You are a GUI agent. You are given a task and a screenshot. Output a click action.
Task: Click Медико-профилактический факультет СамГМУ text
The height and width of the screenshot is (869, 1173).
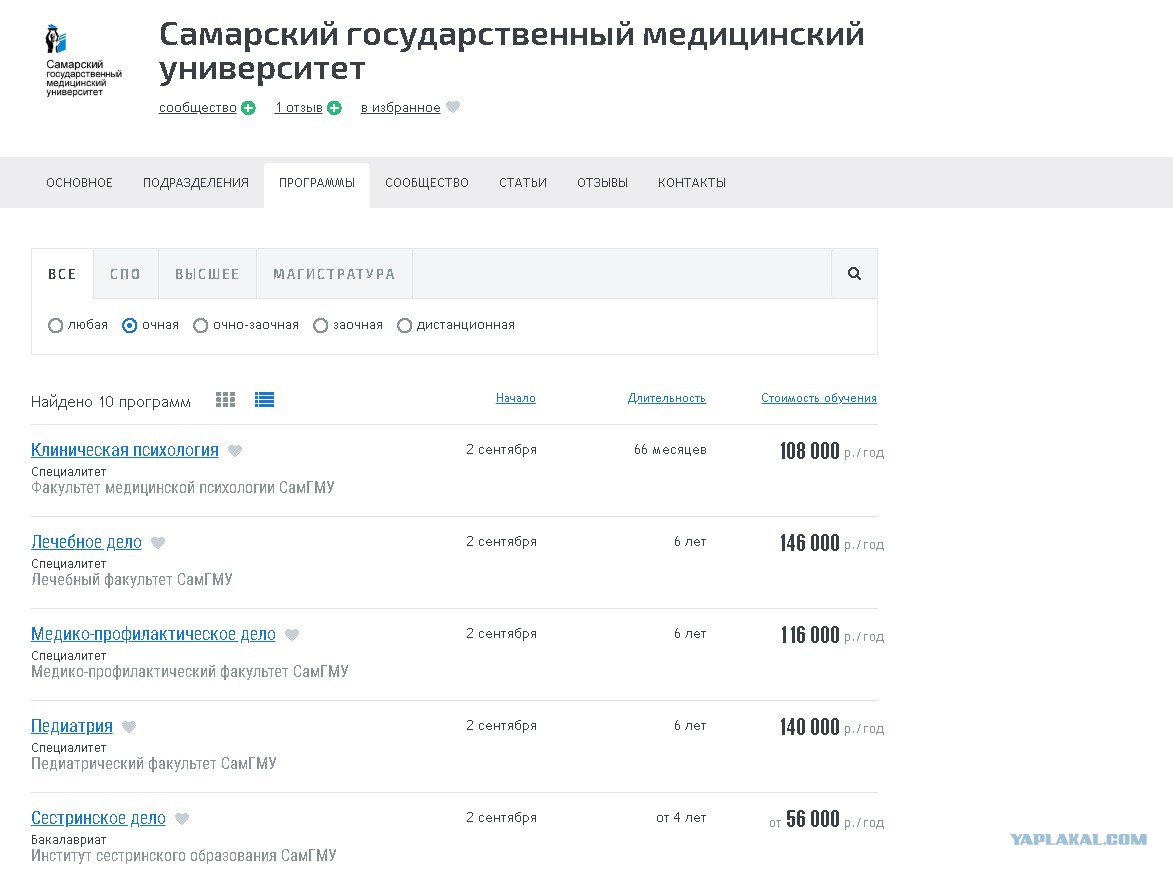point(190,672)
